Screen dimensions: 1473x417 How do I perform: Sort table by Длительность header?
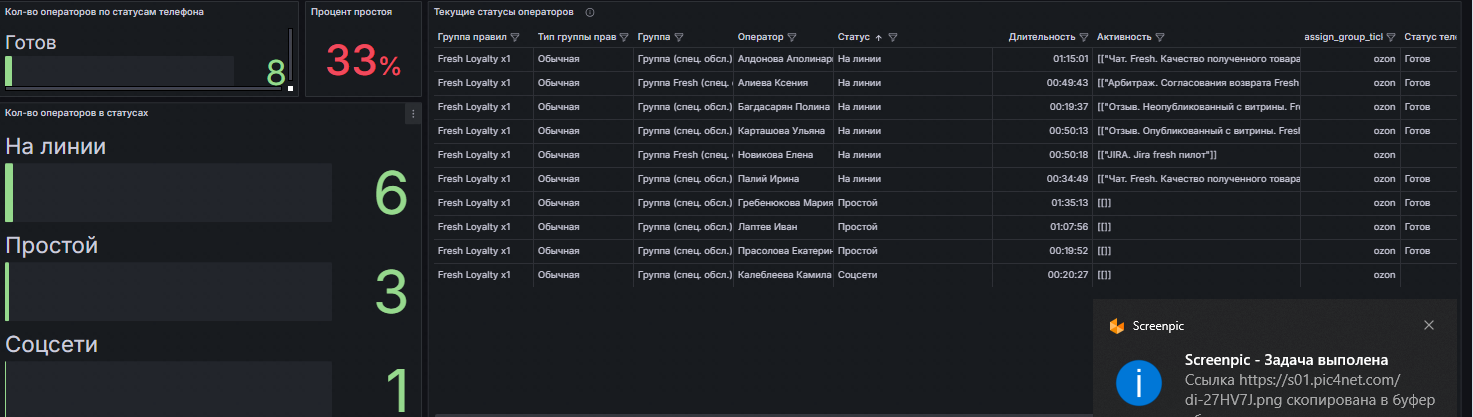pos(1042,37)
